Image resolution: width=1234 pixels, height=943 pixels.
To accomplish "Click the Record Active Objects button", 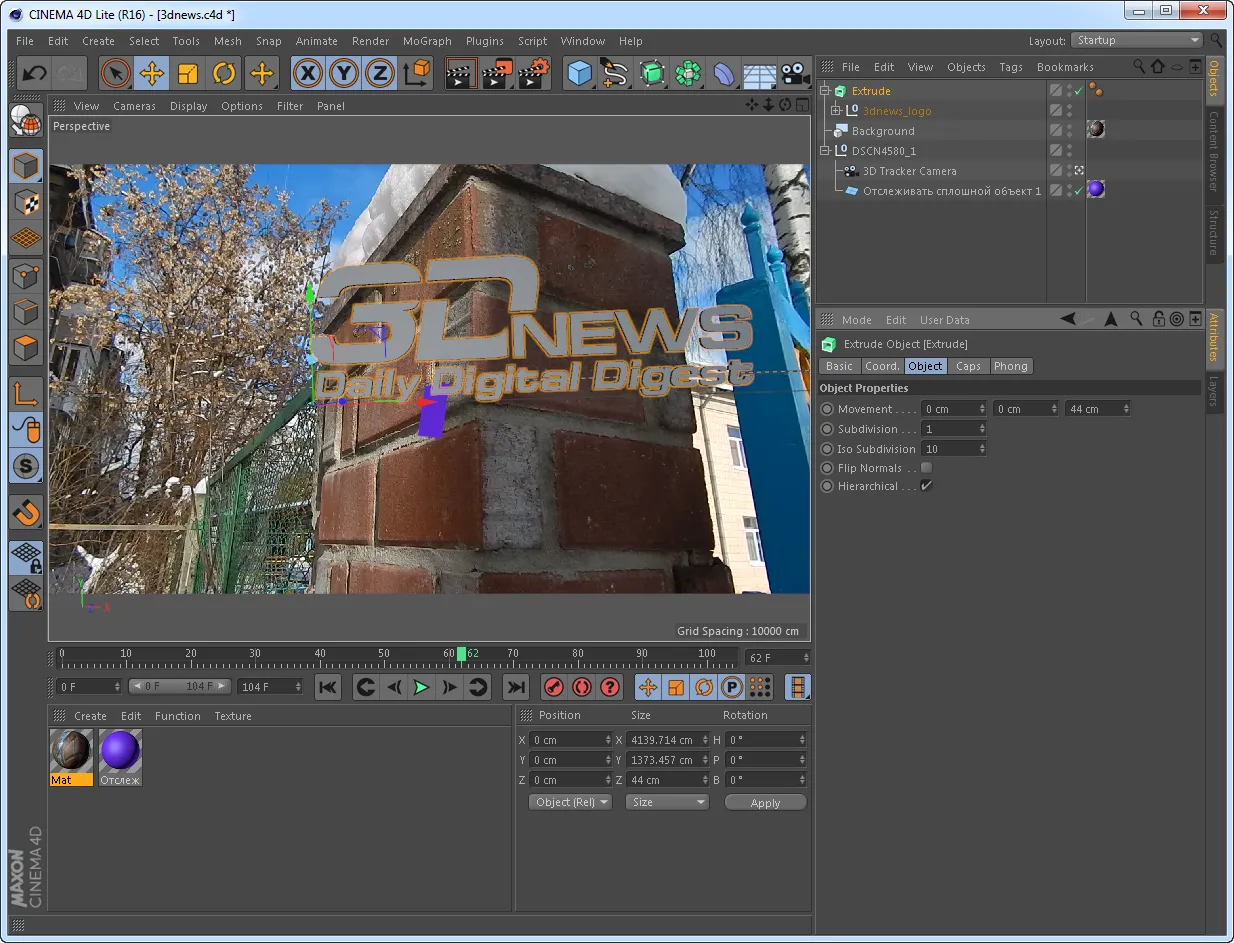I will coord(553,687).
